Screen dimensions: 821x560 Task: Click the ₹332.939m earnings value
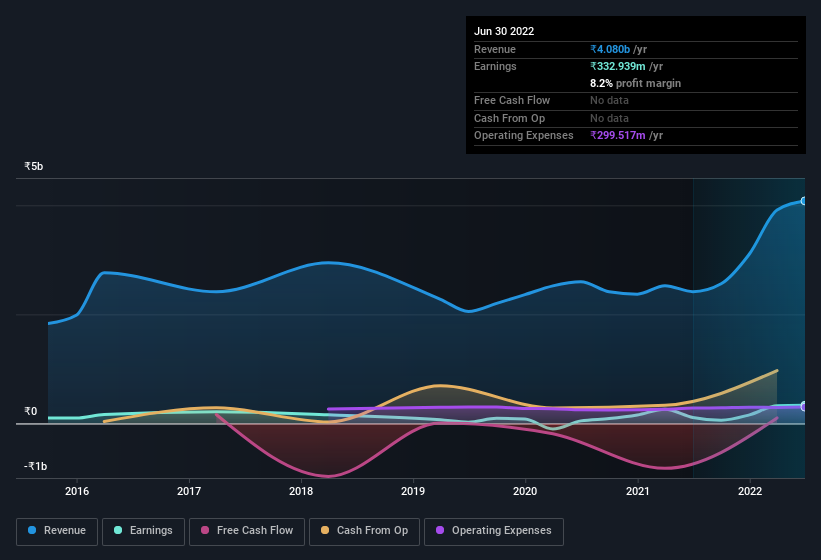618,66
